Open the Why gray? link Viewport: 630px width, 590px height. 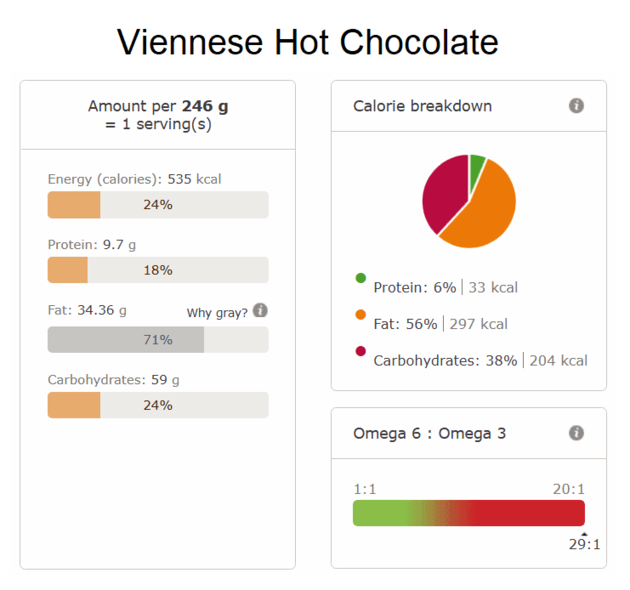pos(217,313)
